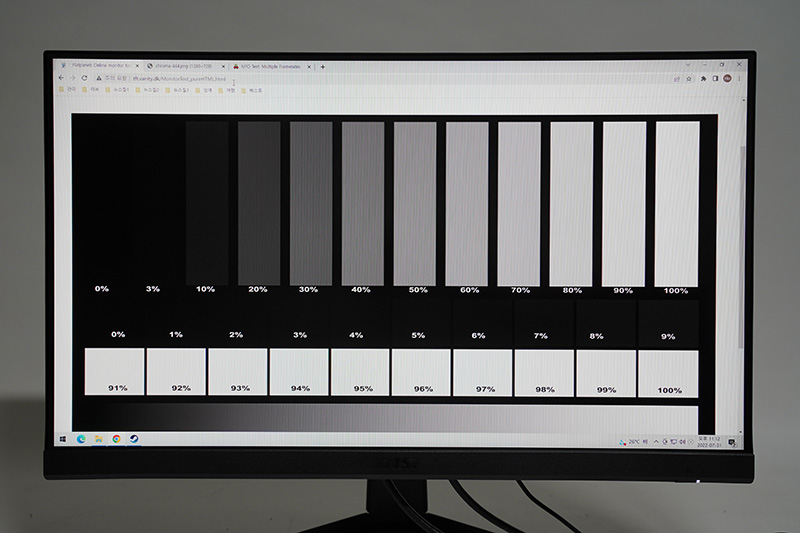Open the Extensions puzzle icon

pos(704,79)
